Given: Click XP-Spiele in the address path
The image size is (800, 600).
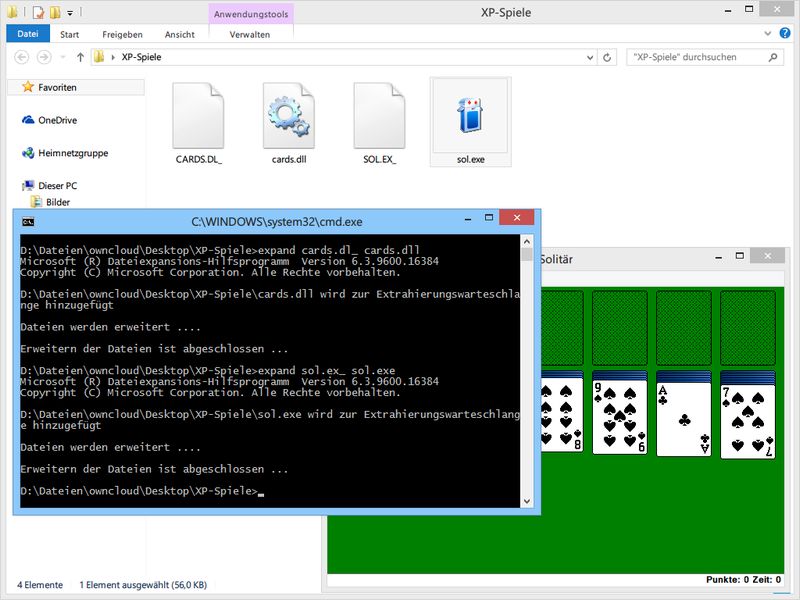Looking at the screenshot, I should [141, 57].
